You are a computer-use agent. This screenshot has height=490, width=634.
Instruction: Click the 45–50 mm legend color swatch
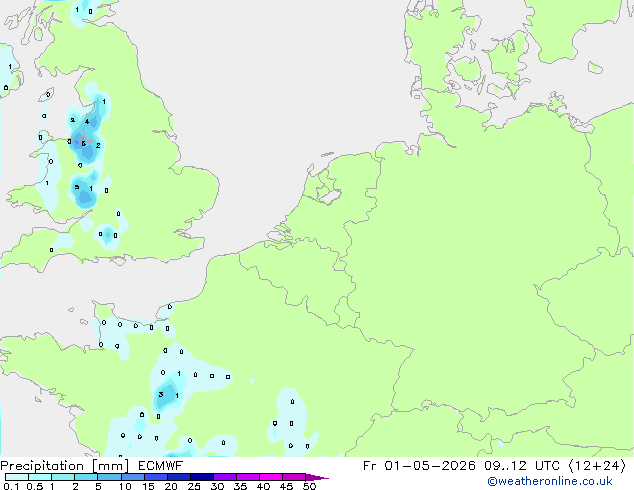294,477
